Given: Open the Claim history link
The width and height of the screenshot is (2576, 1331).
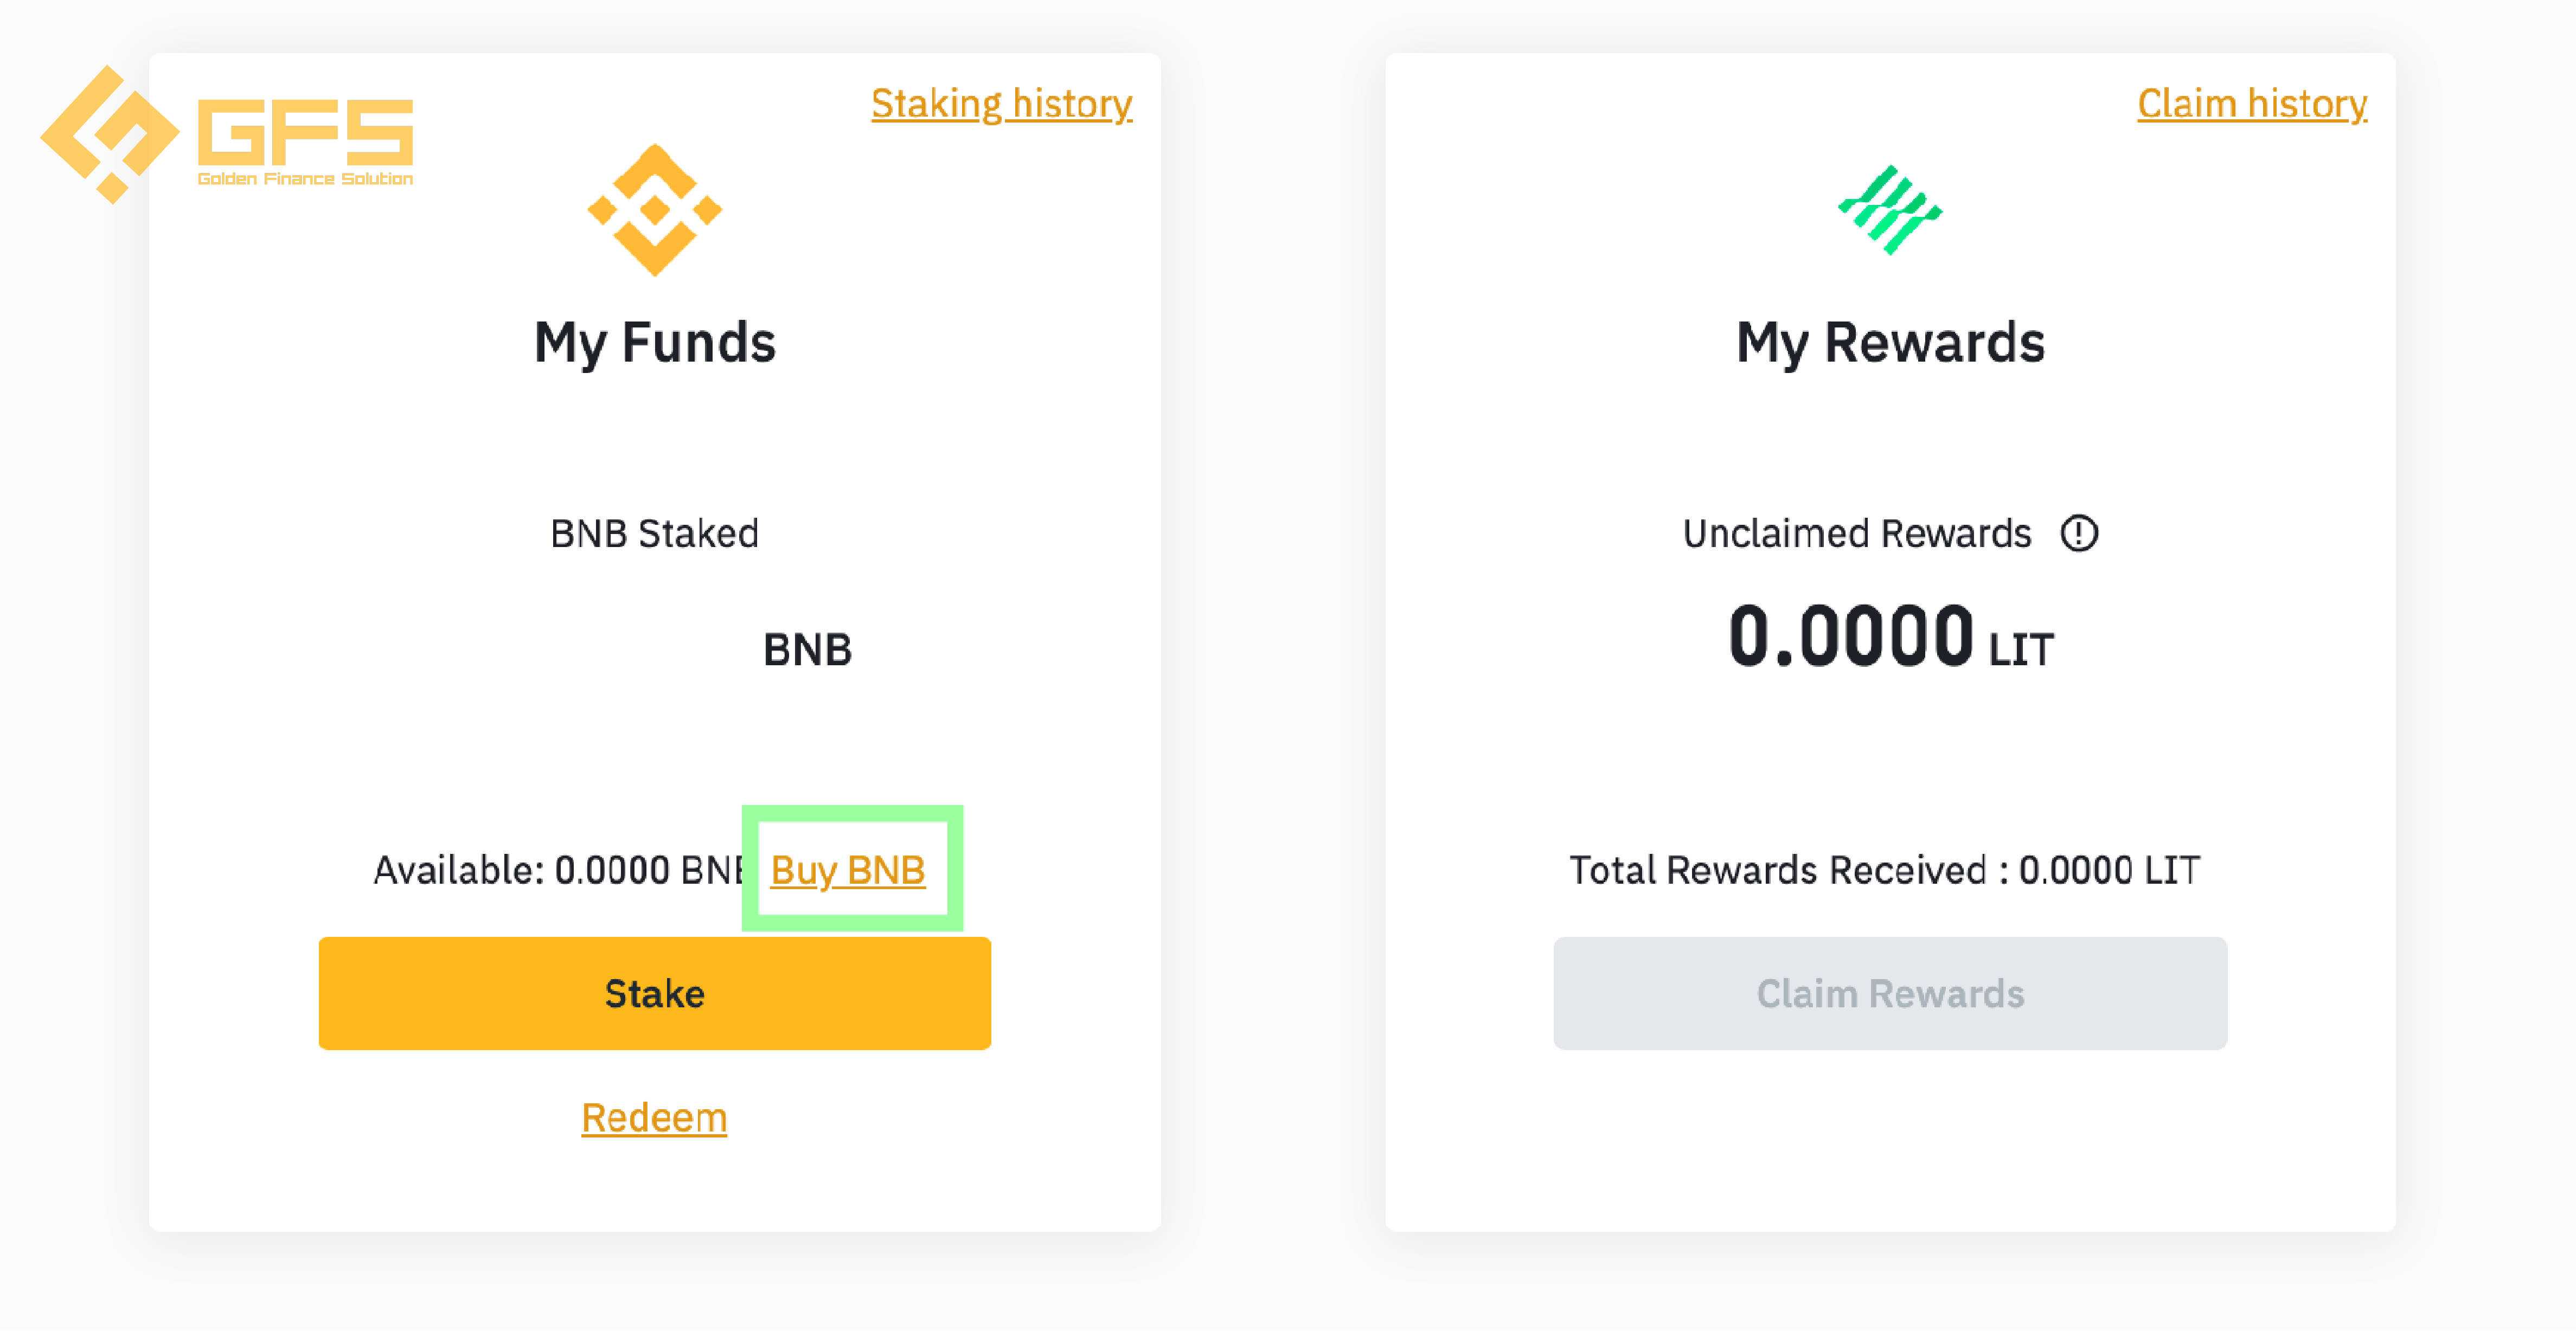Looking at the screenshot, I should [x=2251, y=103].
